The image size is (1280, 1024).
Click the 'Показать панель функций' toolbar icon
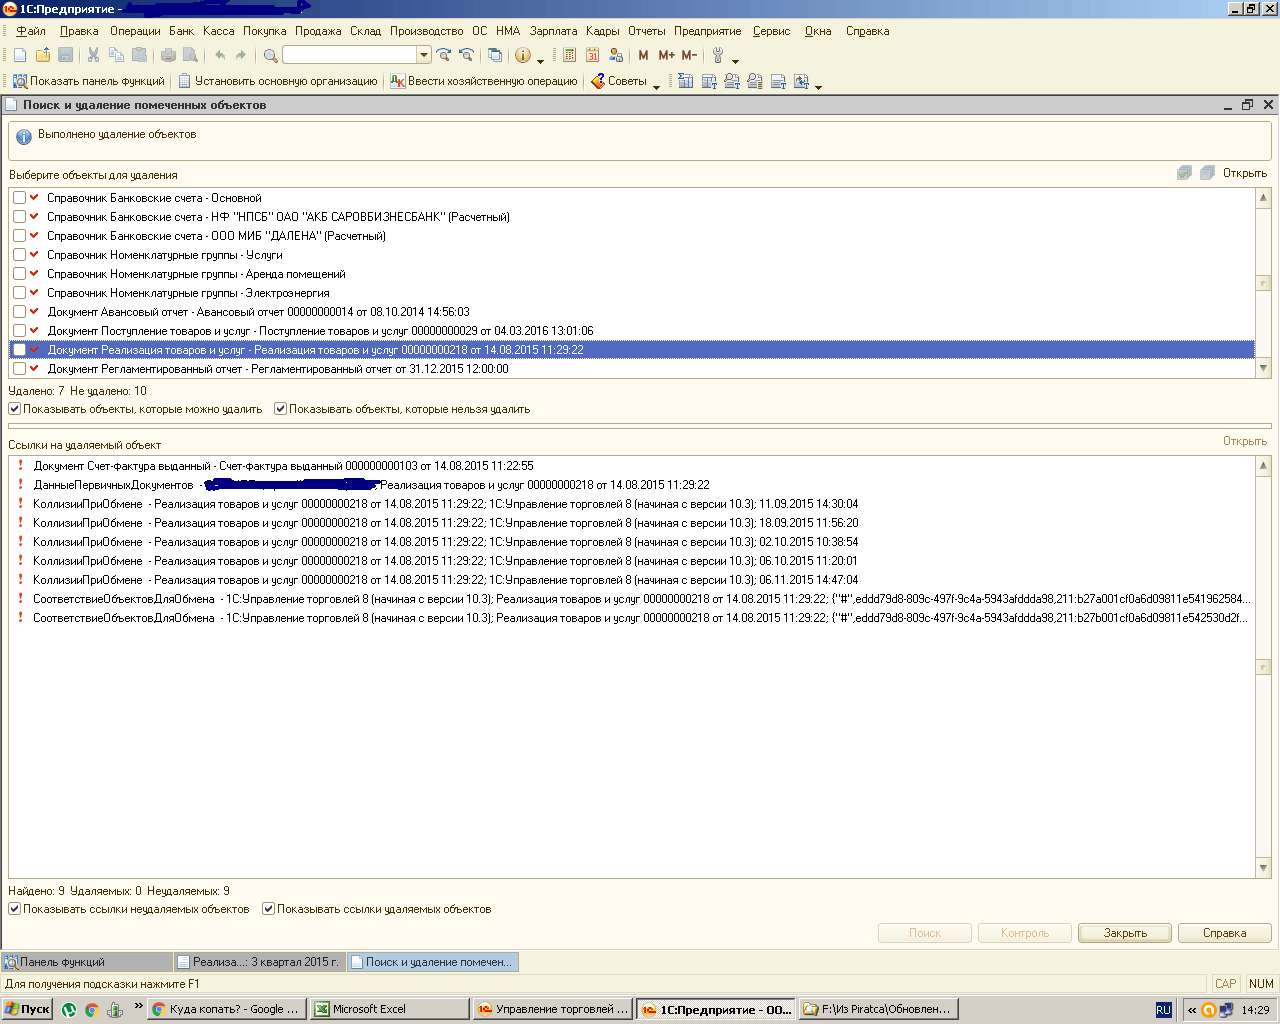20,81
